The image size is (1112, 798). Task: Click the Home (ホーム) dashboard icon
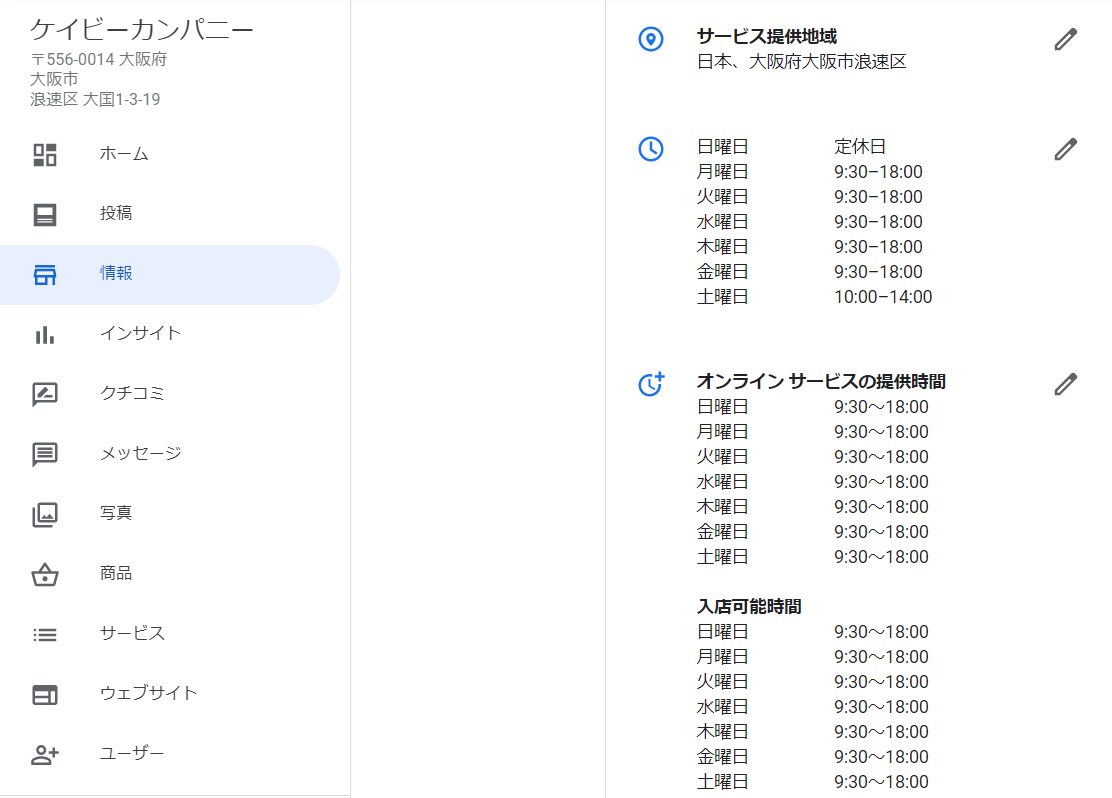tap(45, 155)
